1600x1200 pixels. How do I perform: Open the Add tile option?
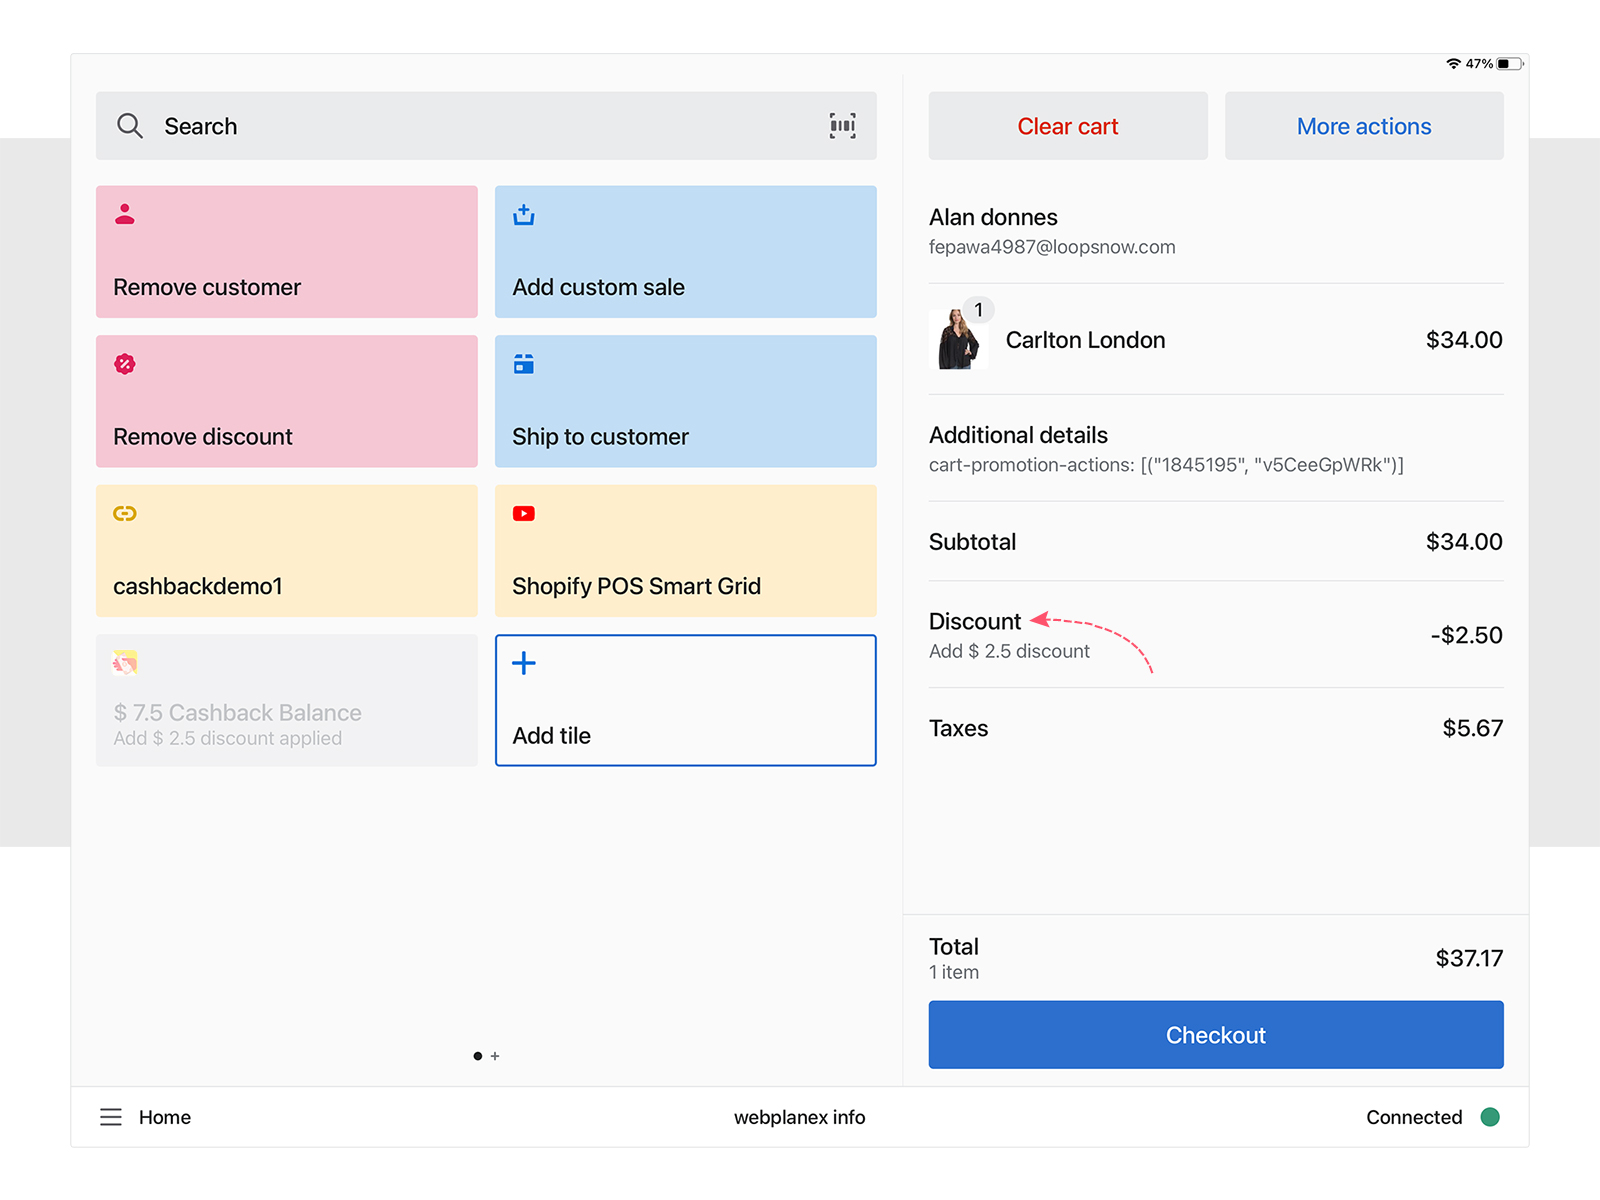coord(685,700)
